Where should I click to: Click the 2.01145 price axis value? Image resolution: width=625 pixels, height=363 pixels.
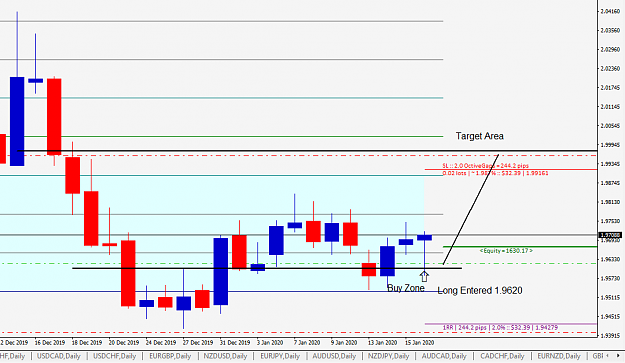(610, 107)
